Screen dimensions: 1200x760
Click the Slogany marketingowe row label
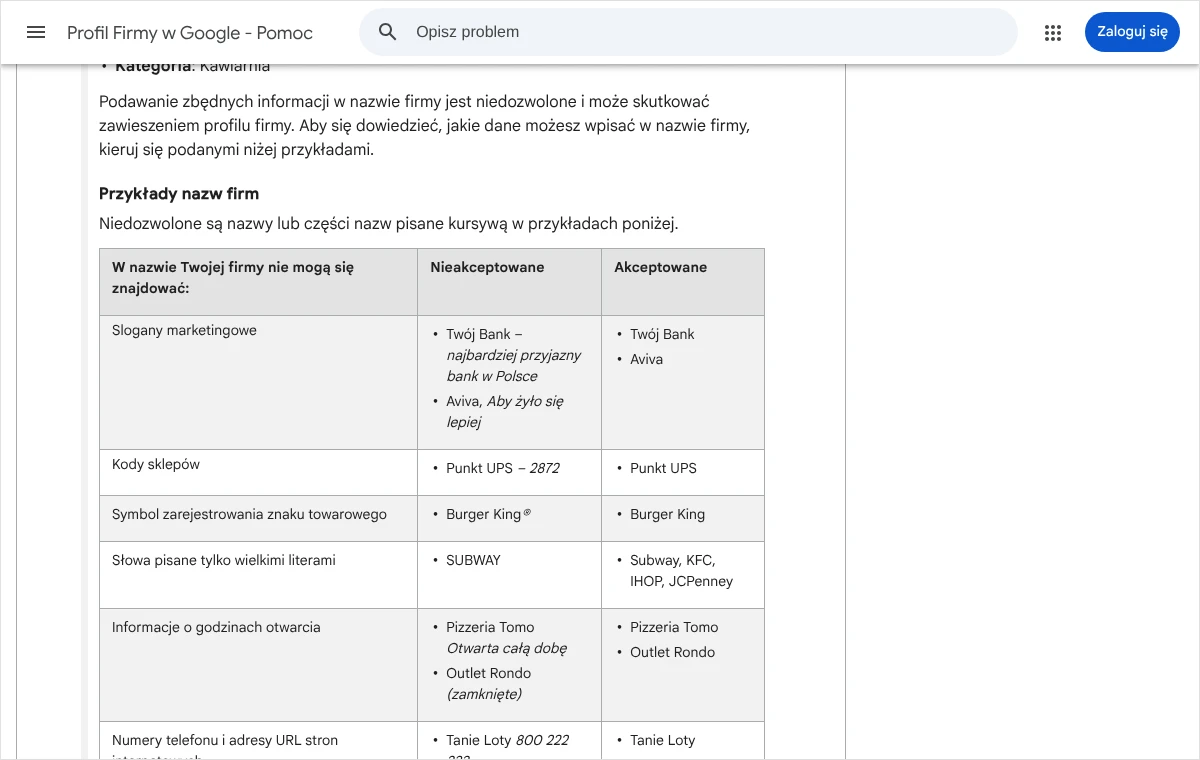(x=184, y=330)
